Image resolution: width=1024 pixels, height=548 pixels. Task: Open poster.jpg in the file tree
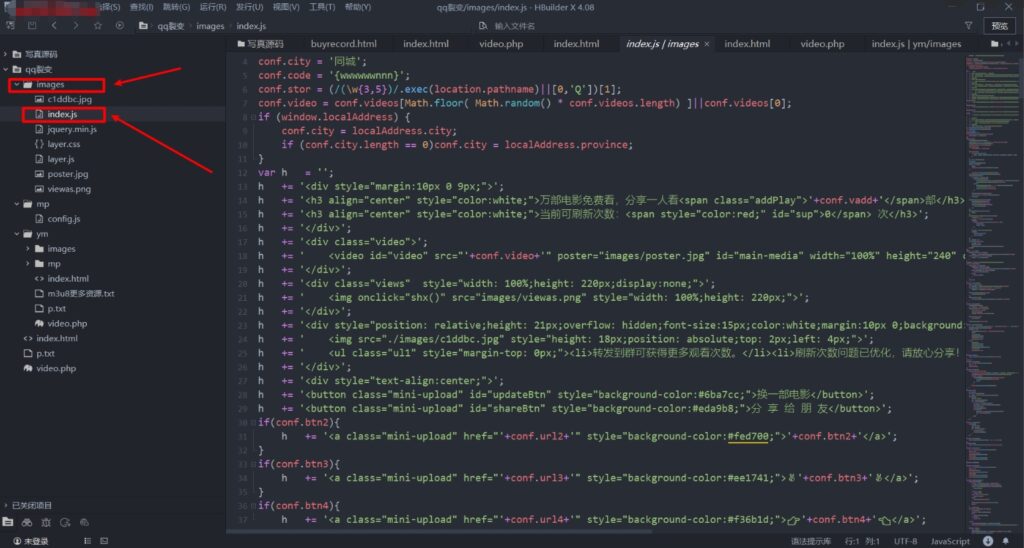point(67,174)
